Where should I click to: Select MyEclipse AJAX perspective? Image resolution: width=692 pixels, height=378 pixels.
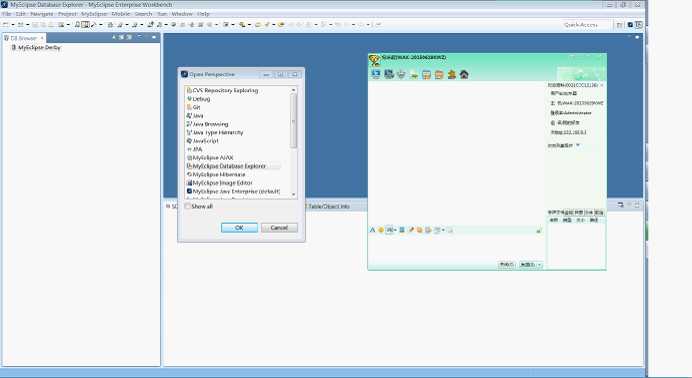(x=210, y=157)
